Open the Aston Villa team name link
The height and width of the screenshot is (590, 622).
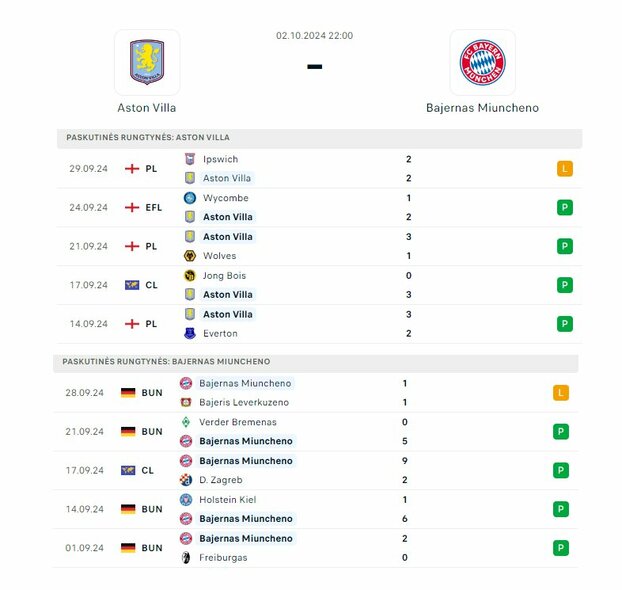[147, 107]
